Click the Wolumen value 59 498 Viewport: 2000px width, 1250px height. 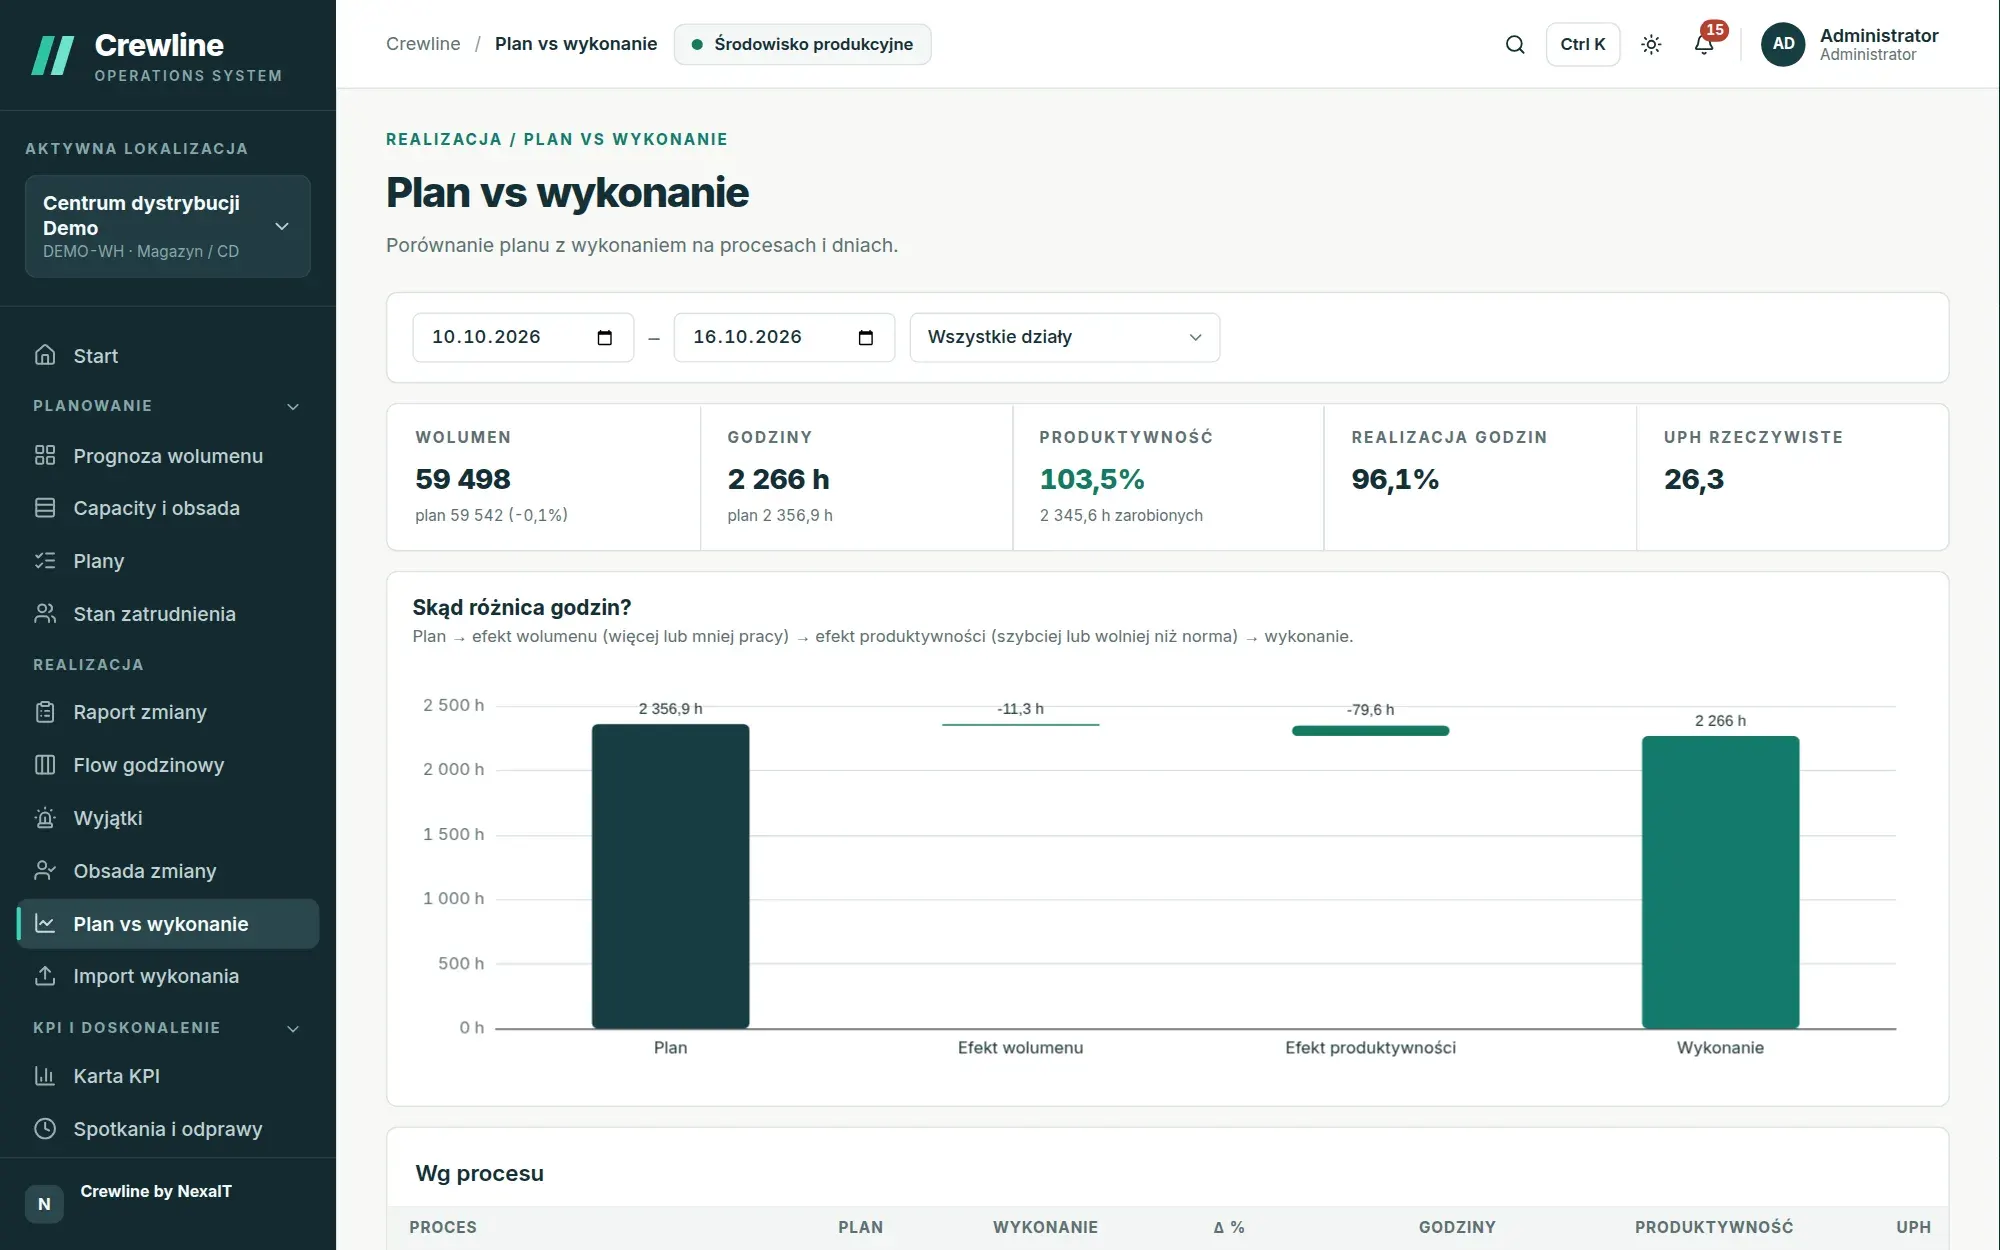point(463,480)
